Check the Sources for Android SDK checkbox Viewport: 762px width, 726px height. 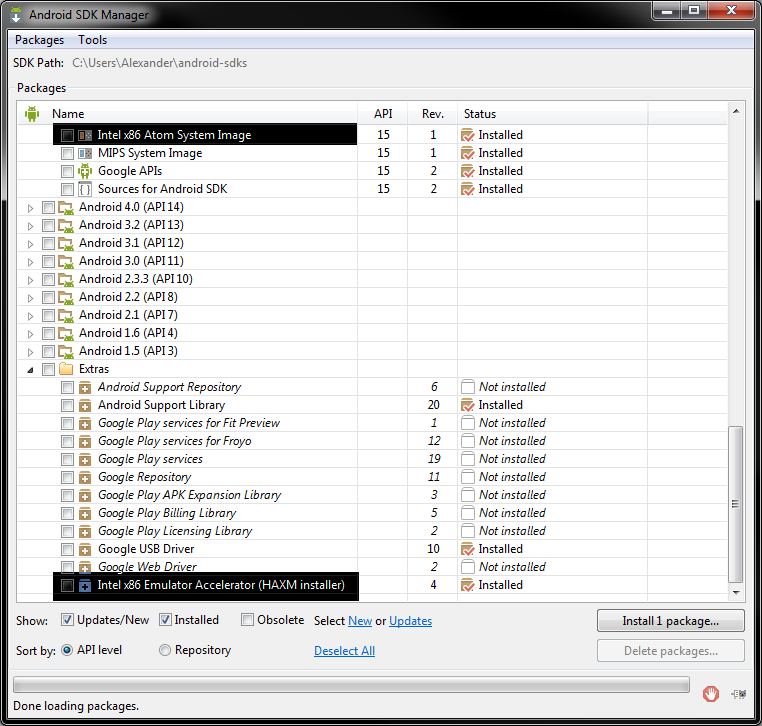tap(67, 190)
